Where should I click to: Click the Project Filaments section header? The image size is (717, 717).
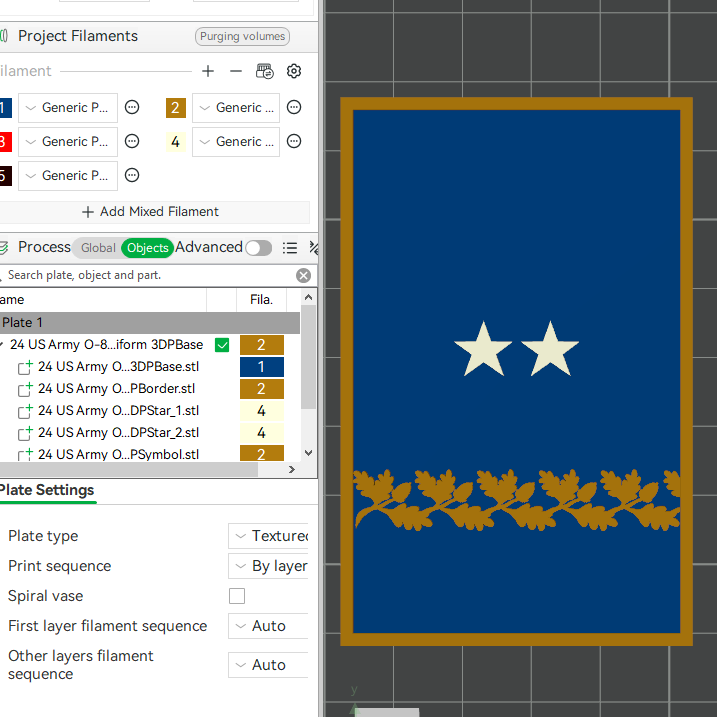click(78, 36)
